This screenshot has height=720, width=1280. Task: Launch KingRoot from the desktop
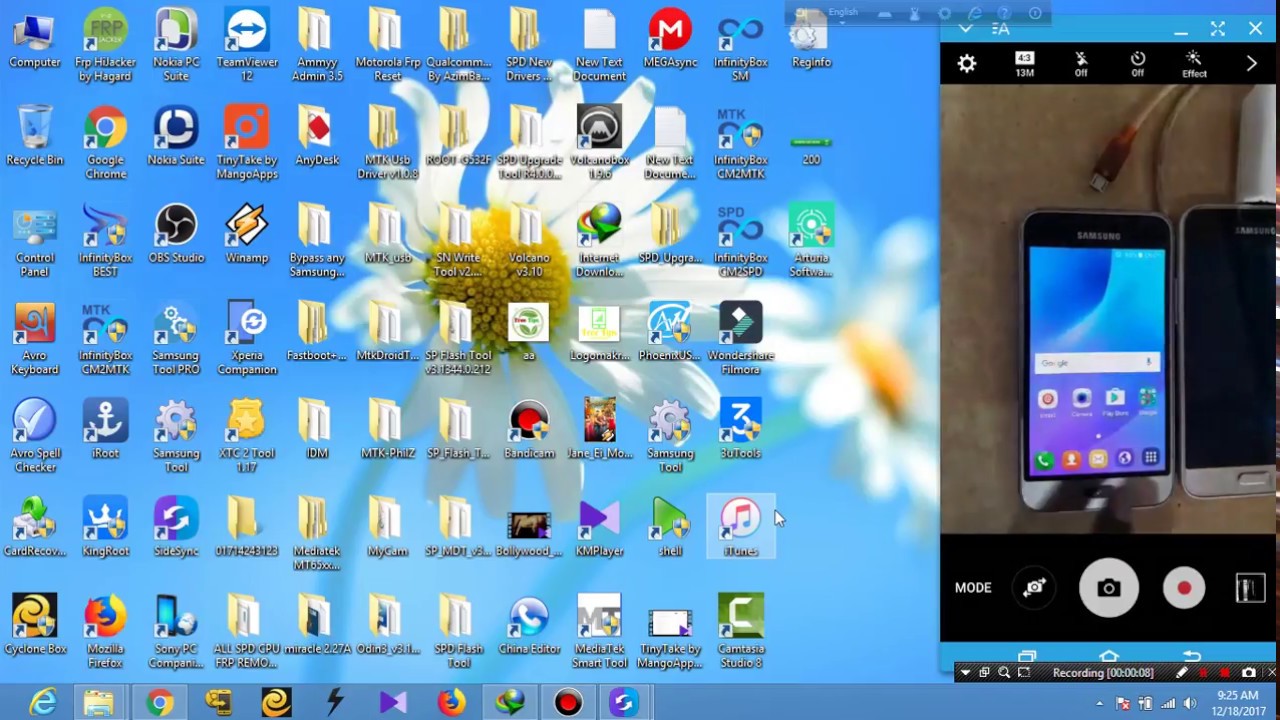[x=105, y=526]
